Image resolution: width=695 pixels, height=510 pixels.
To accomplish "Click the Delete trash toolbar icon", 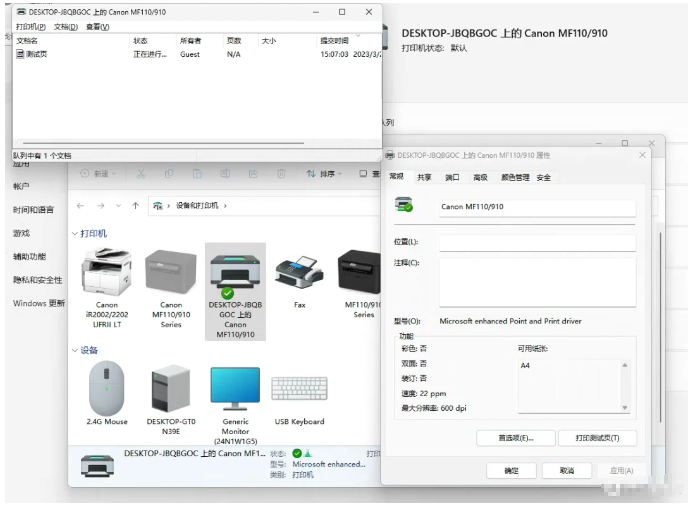I will [281, 174].
